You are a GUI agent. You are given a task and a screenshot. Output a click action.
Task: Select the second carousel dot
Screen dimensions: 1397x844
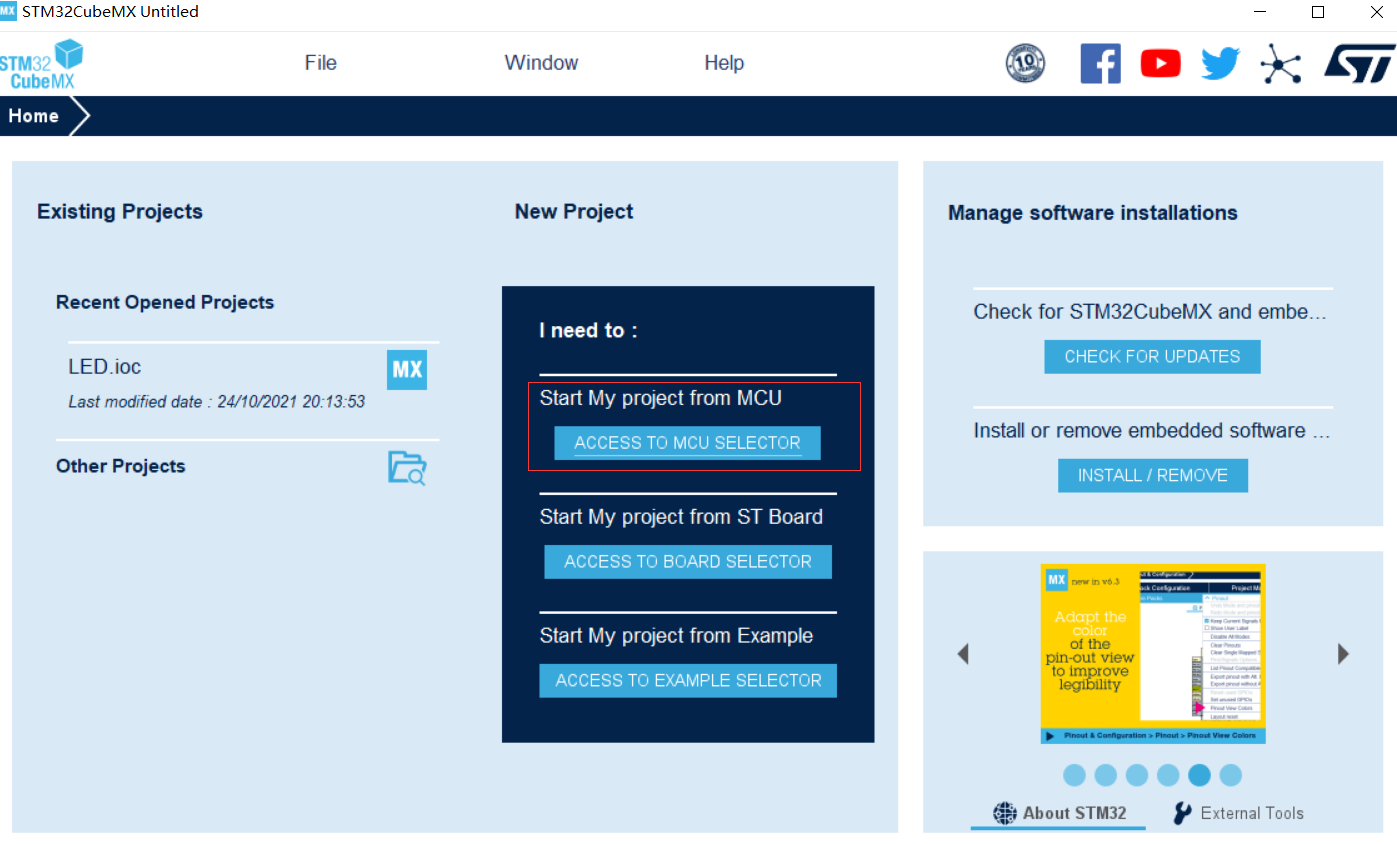1105,775
